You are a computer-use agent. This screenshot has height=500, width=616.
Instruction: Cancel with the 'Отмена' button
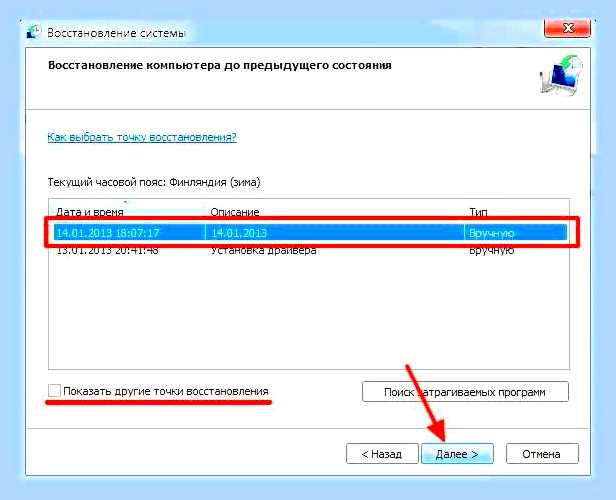click(542, 454)
